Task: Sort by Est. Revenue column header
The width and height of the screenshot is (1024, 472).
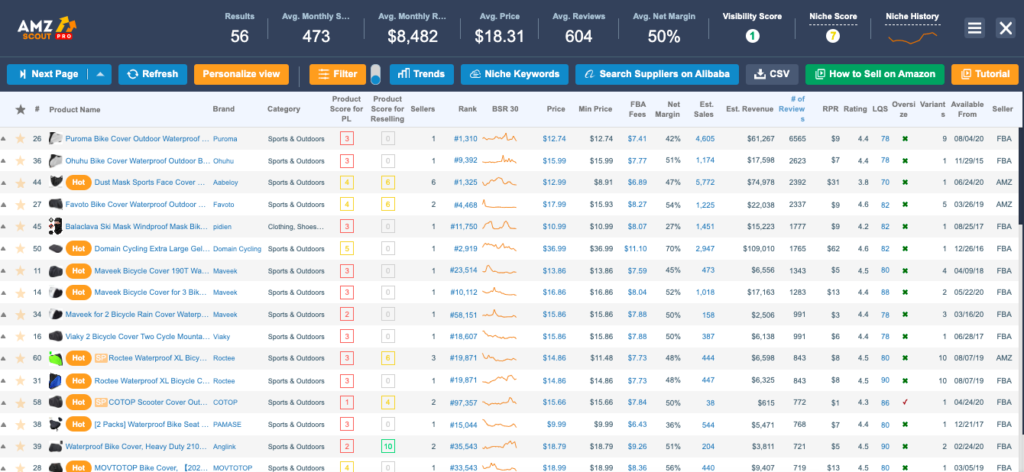Action: coord(750,109)
